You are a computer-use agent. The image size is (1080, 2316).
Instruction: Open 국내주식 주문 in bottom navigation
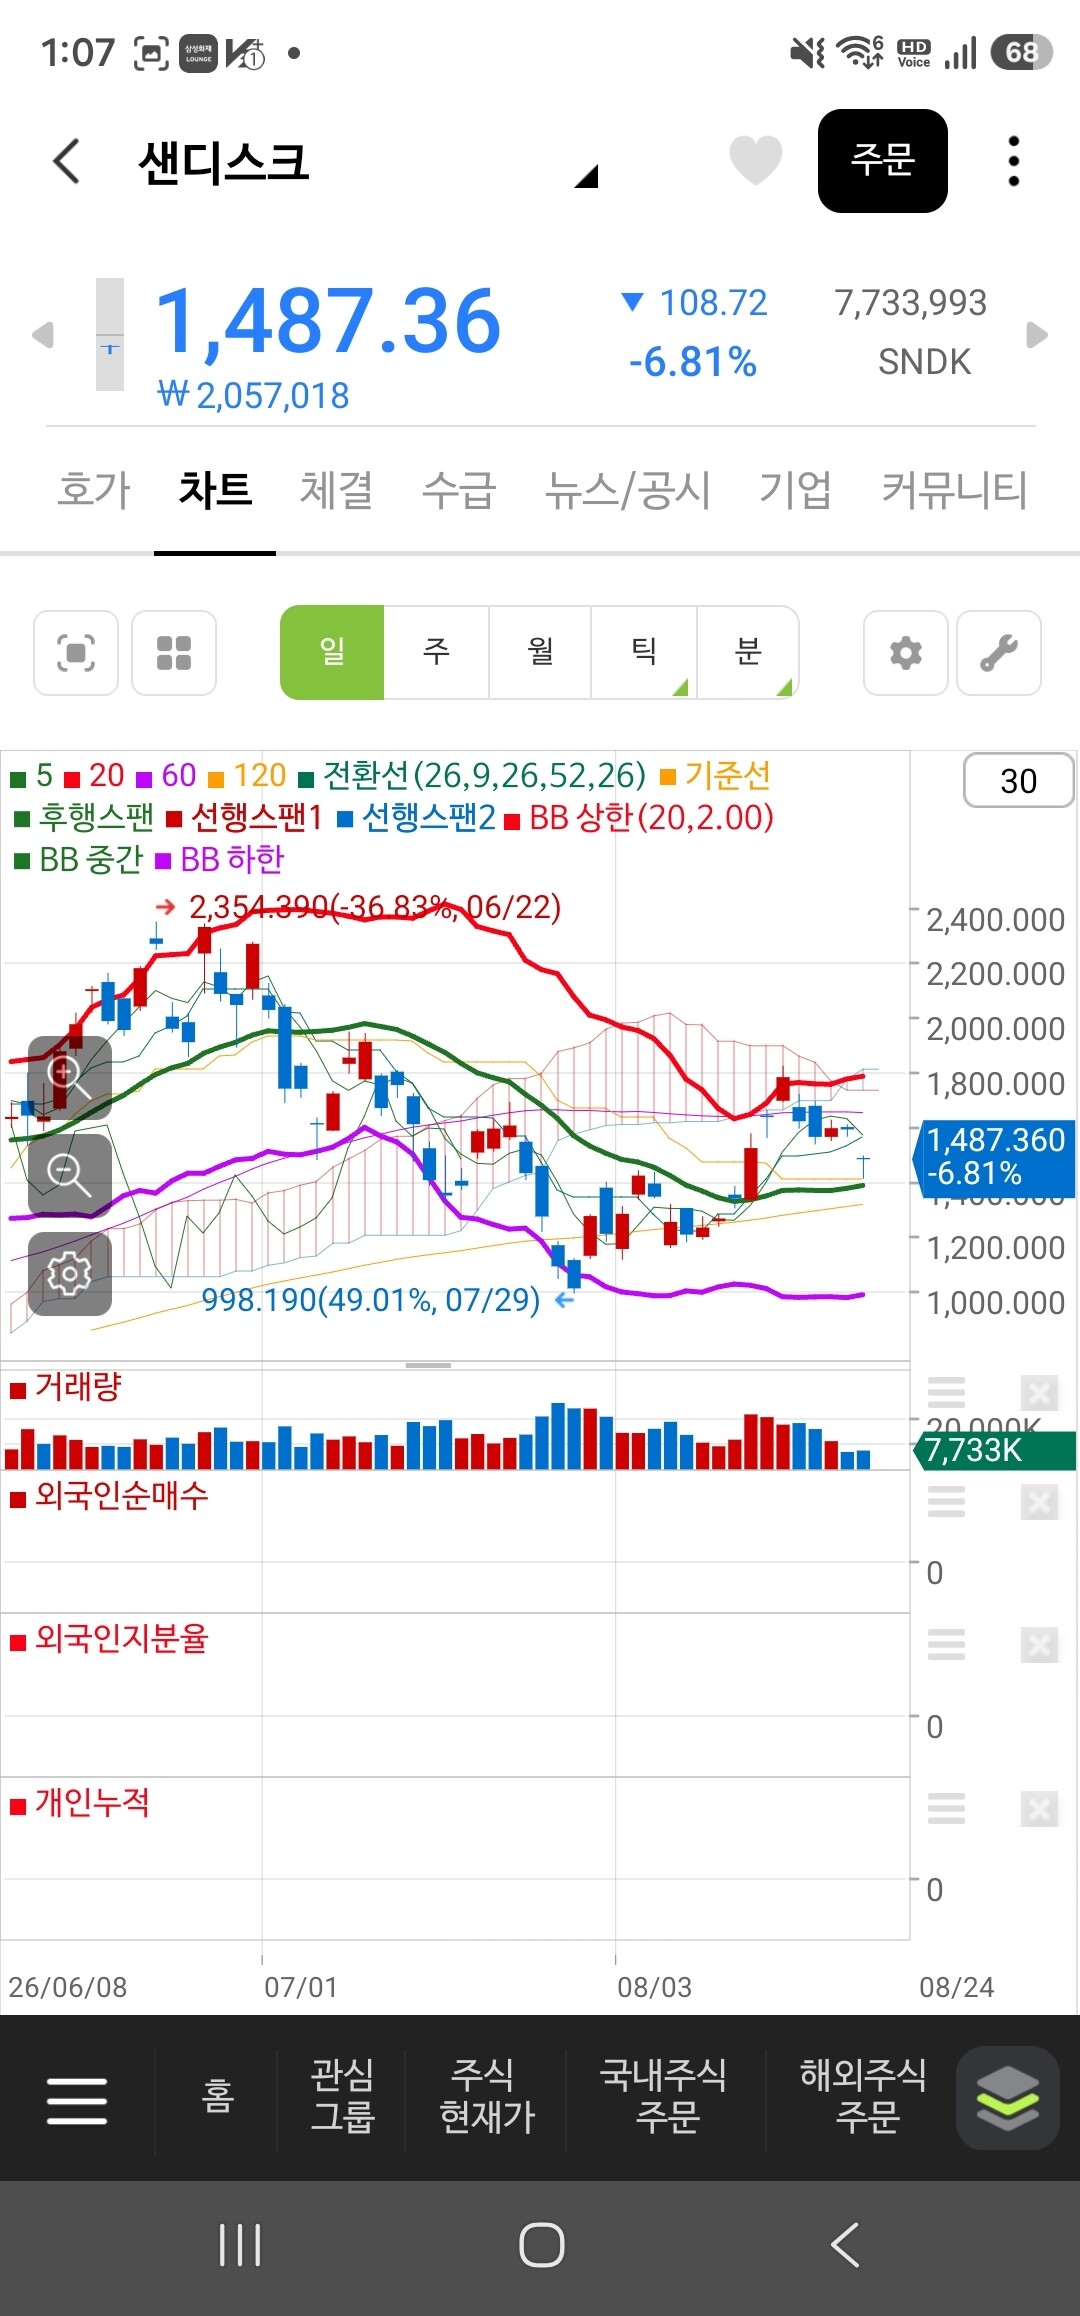click(x=664, y=2095)
